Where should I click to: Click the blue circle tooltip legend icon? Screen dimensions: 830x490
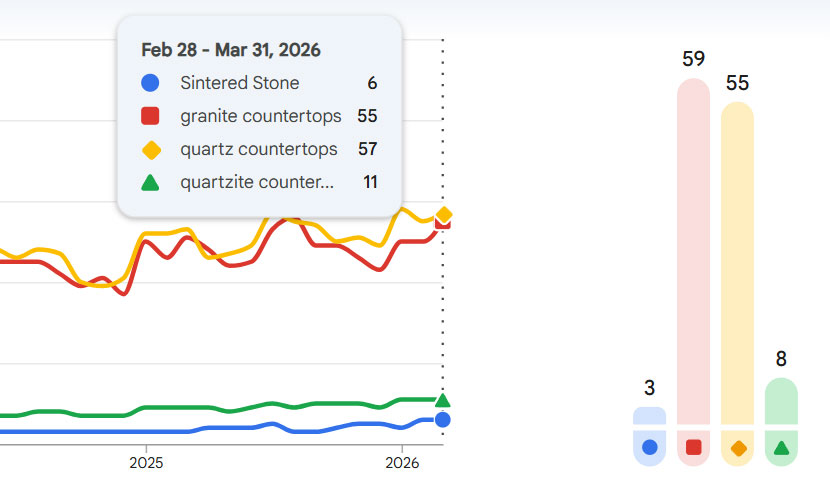[x=150, y=83]
